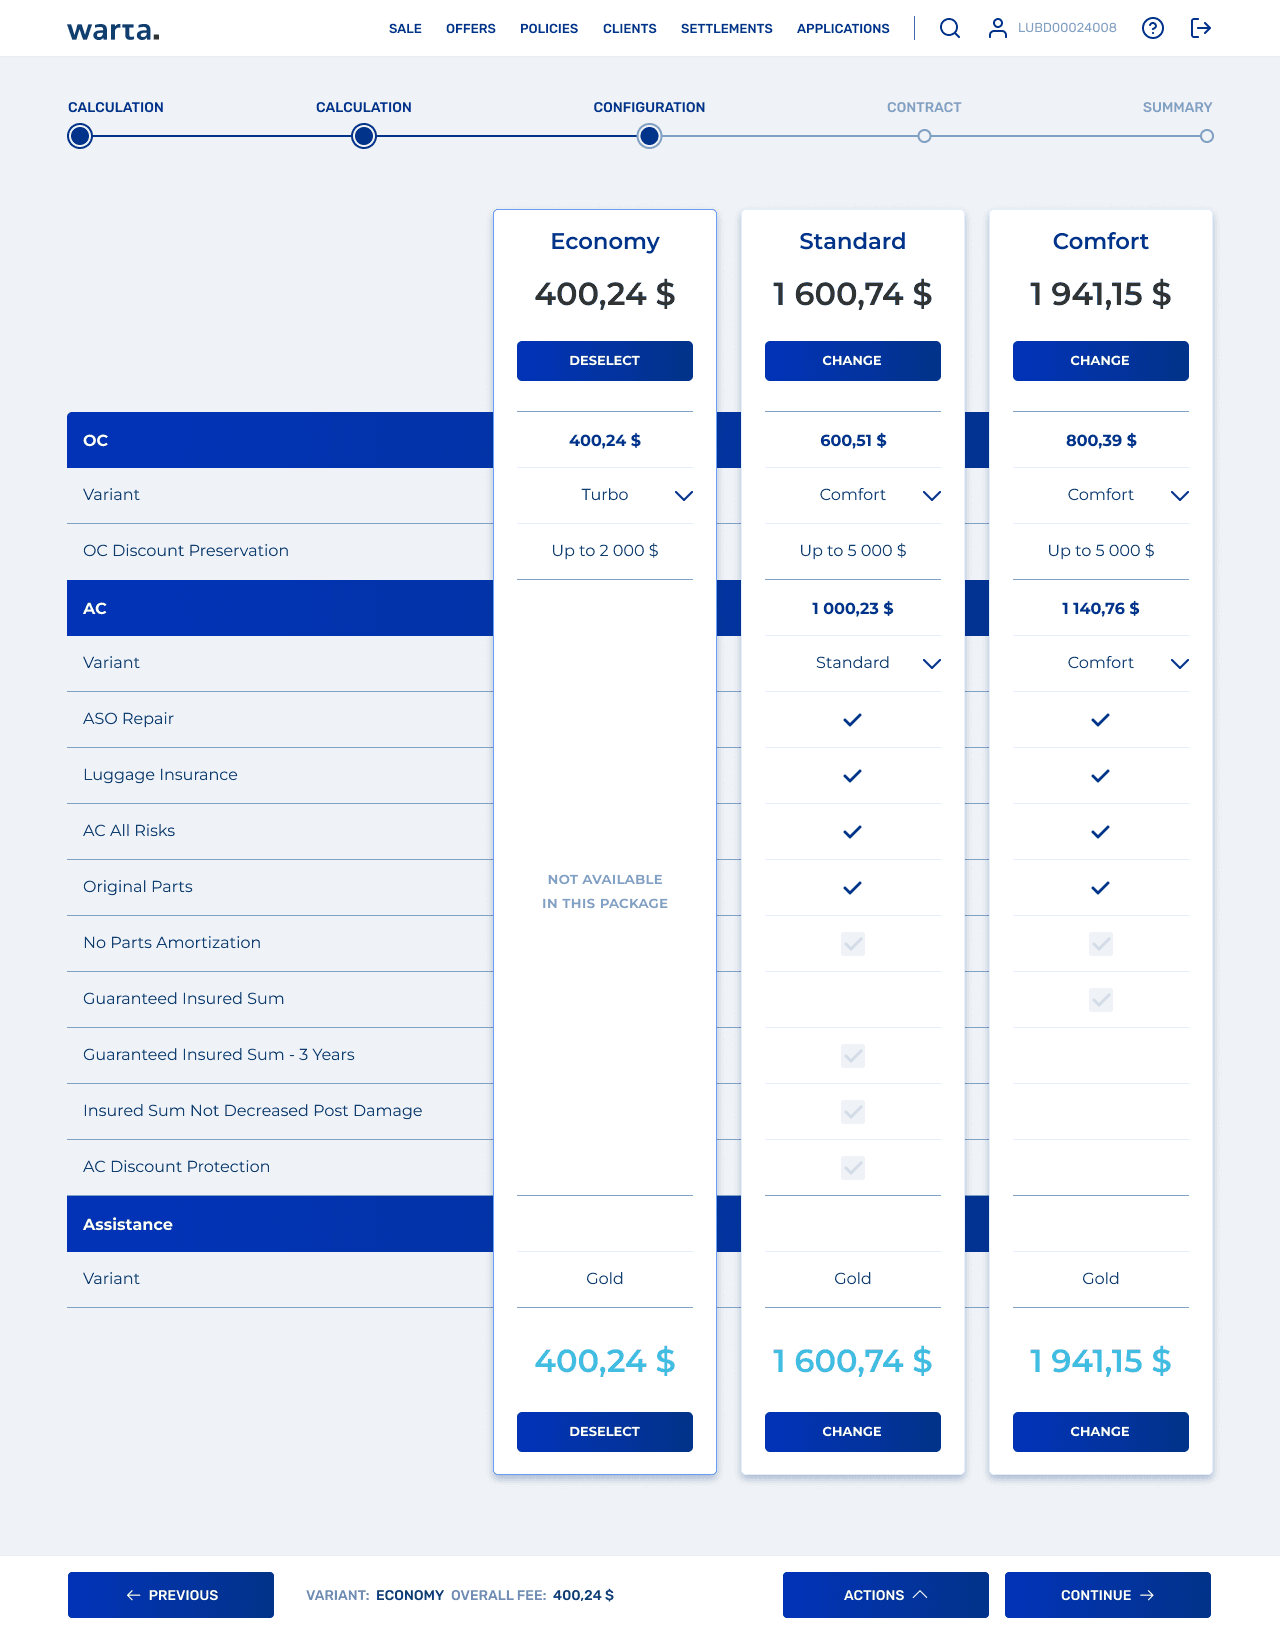
Task: Toggle Guaranteed Insured Sum checkbox in Comfort column
Action: tap(1101, 1000)
